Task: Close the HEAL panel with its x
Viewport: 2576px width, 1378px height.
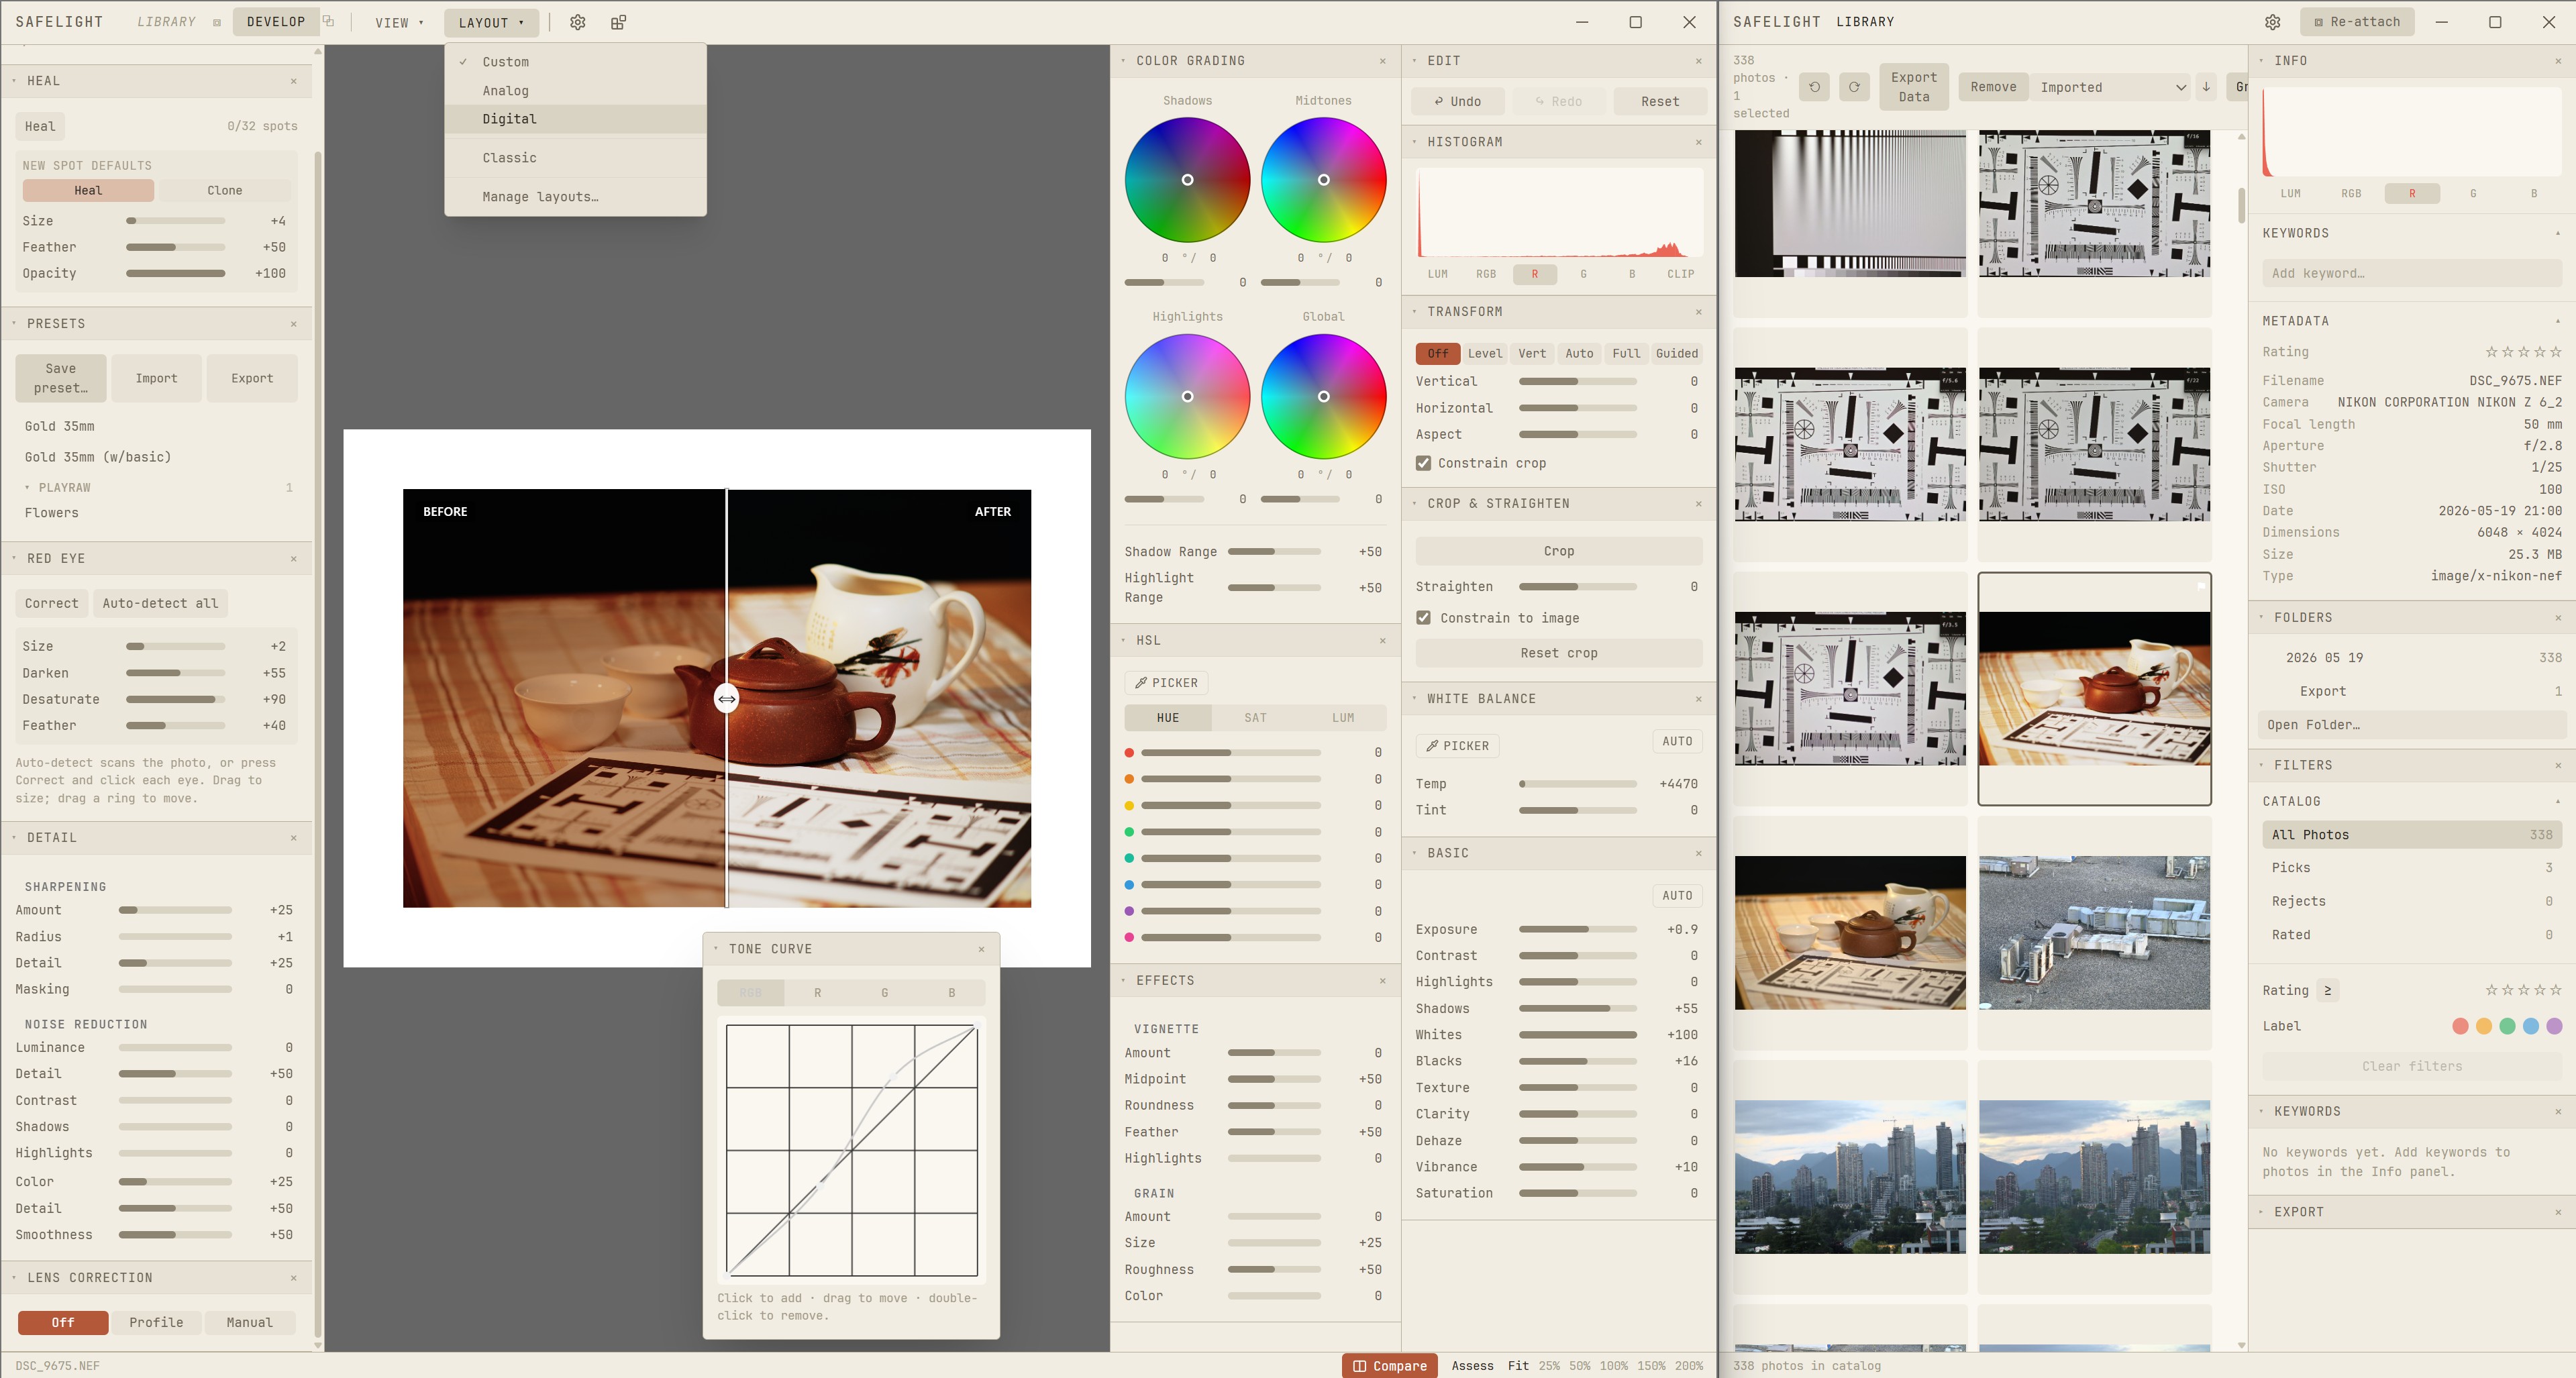Action: coord(293,81)
